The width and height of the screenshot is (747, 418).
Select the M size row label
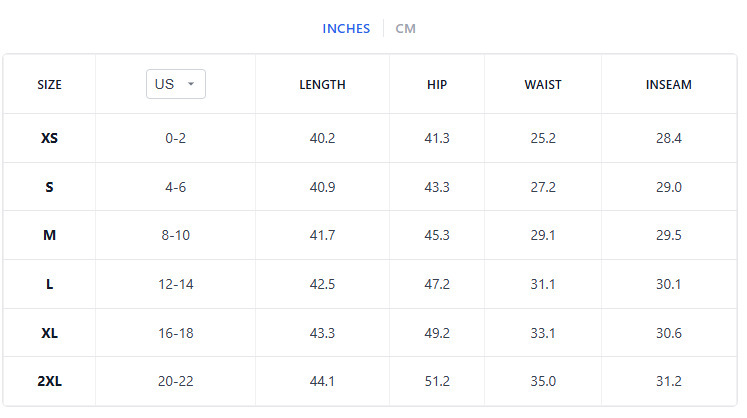[49, 235]
